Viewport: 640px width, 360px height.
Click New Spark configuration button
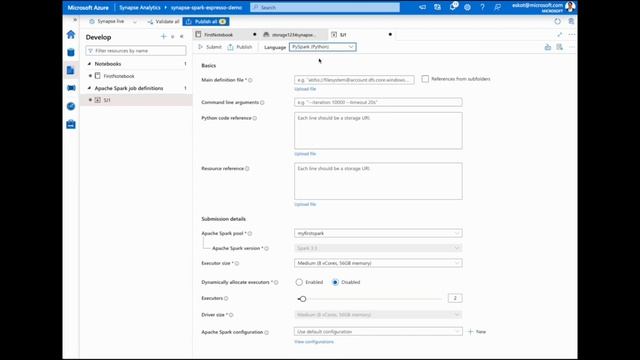click(x=477, y=331)
